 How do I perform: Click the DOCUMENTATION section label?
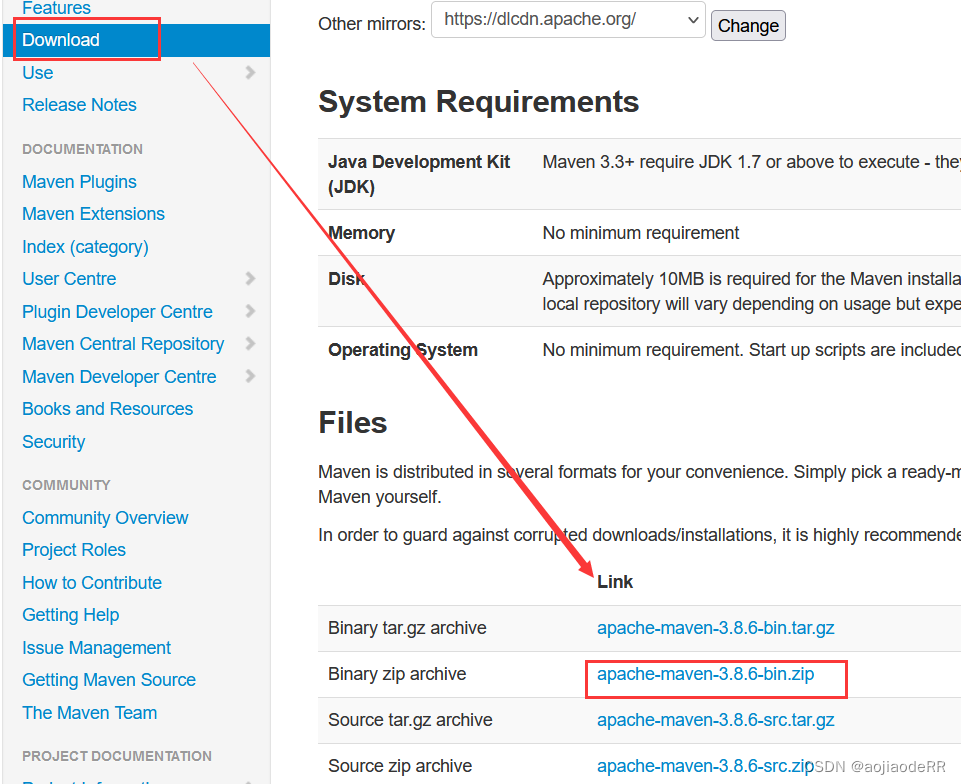[x=82, y=149]
